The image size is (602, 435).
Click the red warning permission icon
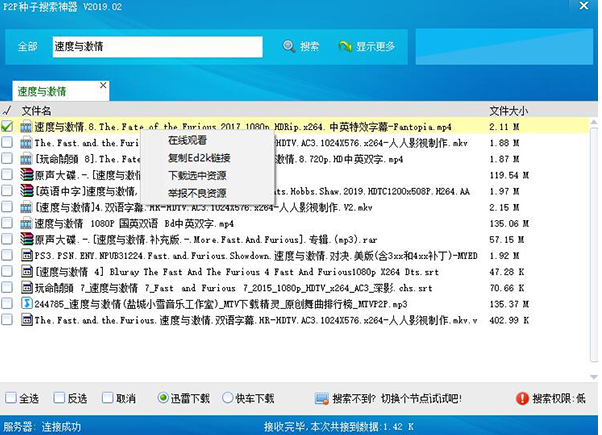point(522,399)
